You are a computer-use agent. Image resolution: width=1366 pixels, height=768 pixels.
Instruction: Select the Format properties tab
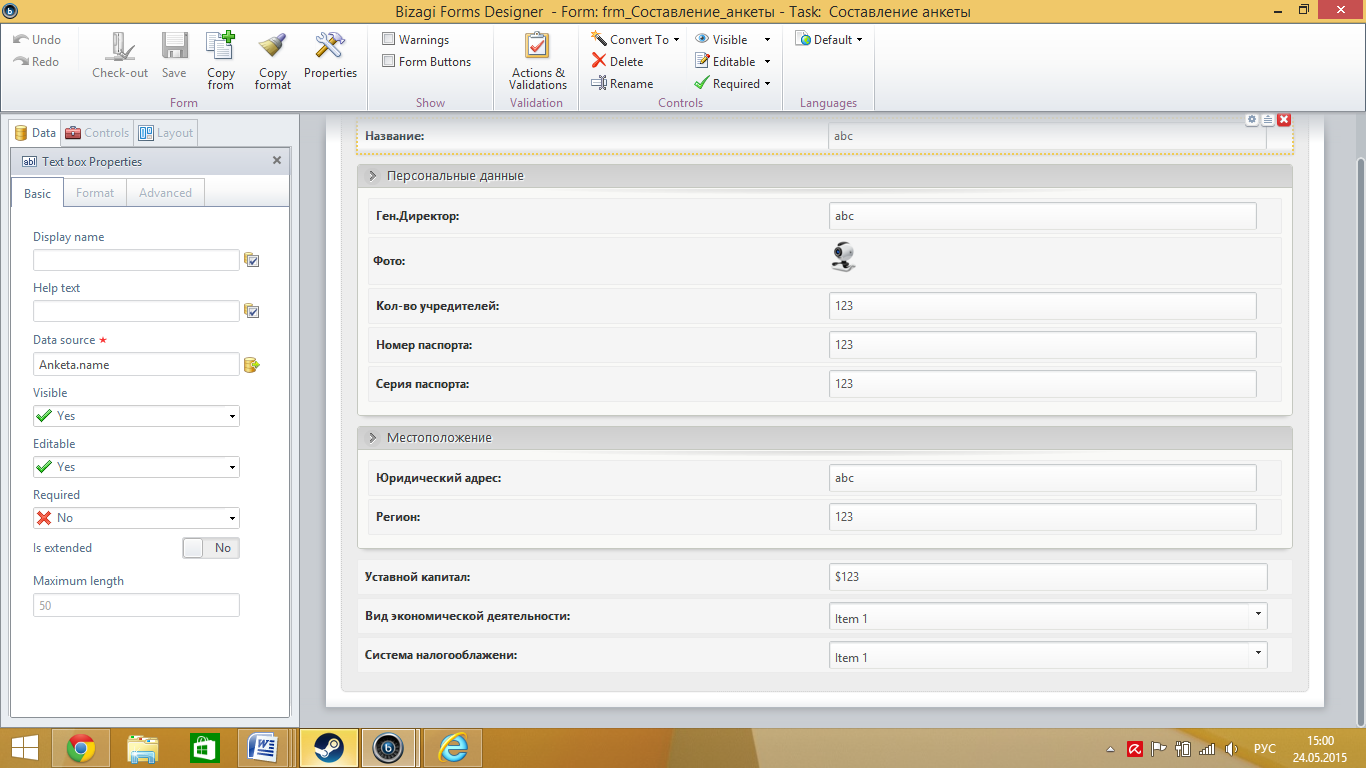click(x=95, y=193)
